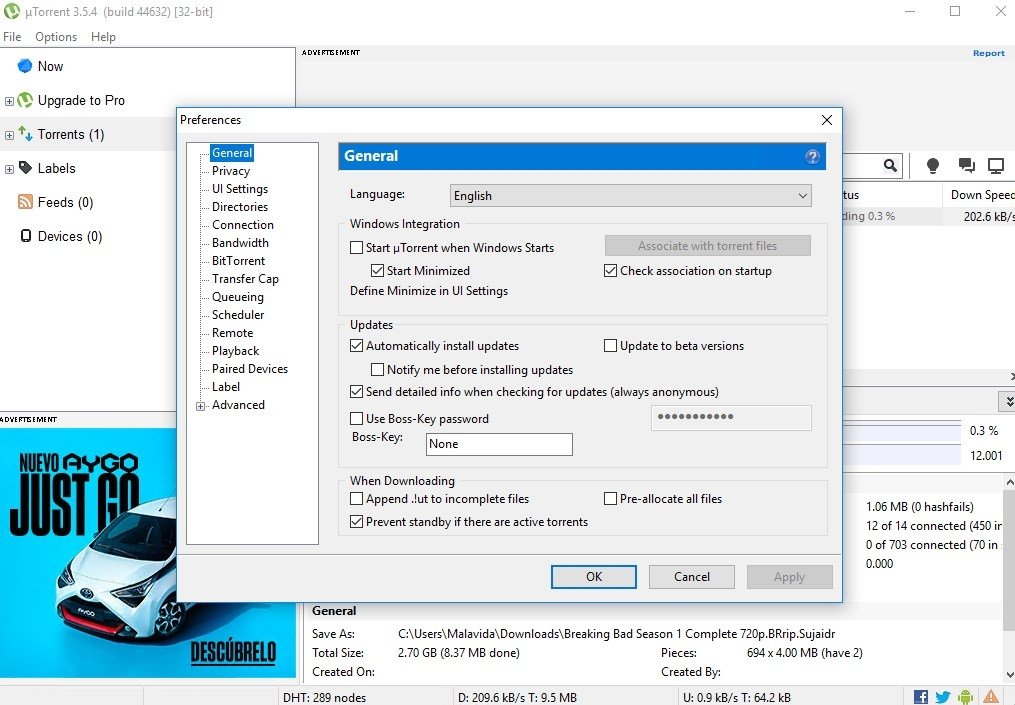
Task: Click the Torrents arrows icon in sidebar
Action: tap(25, 134)
